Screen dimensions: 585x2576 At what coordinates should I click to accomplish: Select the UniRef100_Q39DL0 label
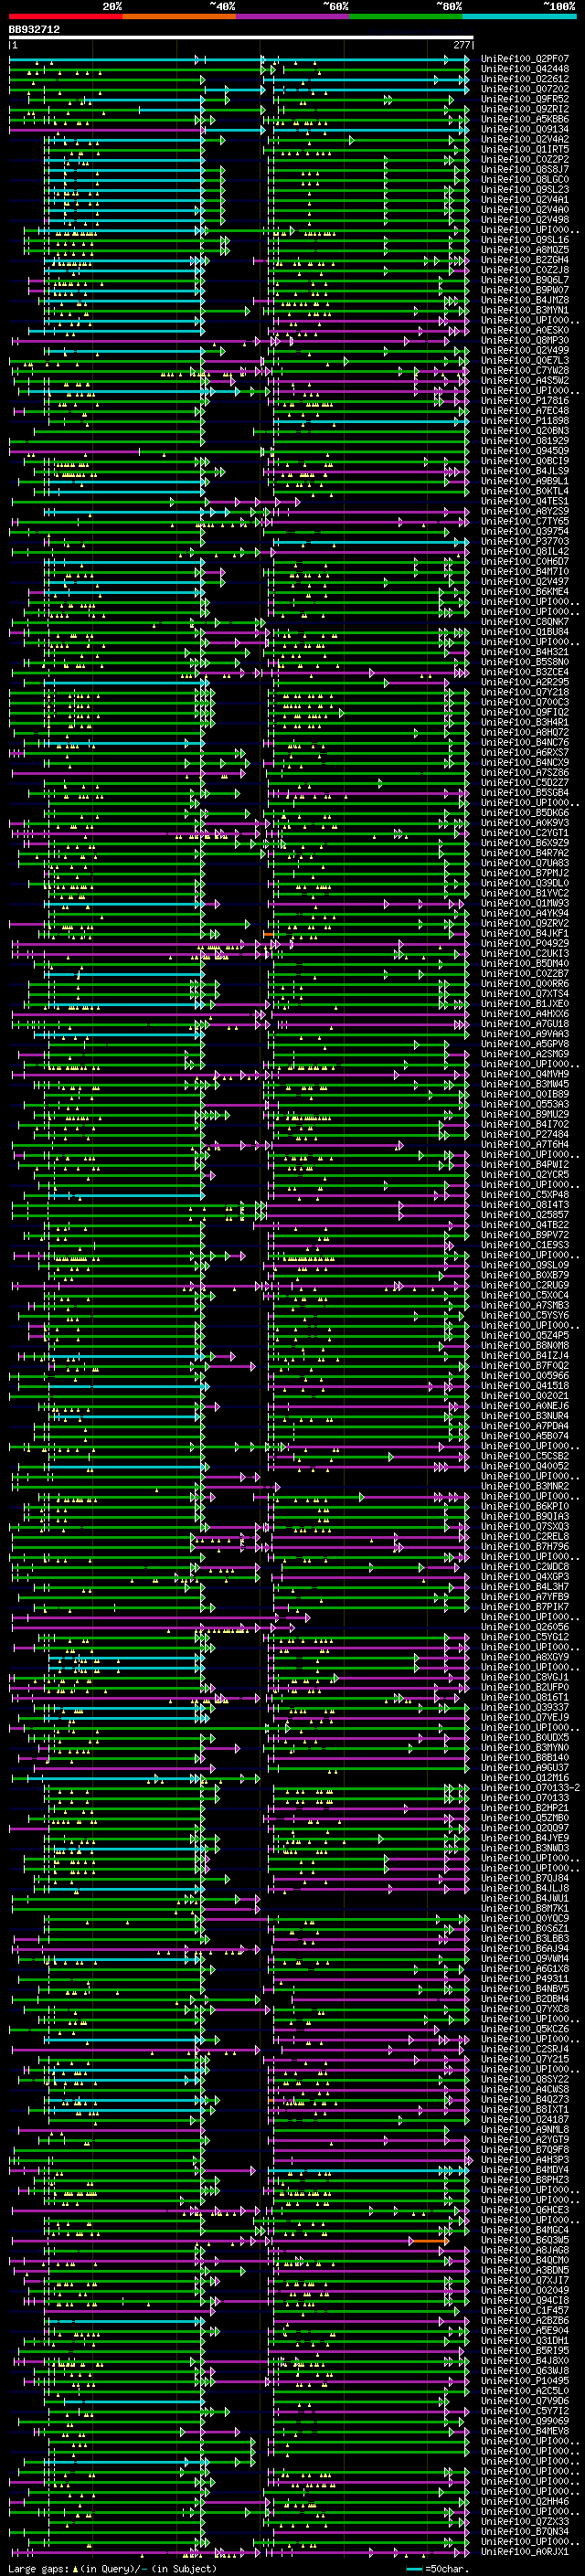coord(525,883)
